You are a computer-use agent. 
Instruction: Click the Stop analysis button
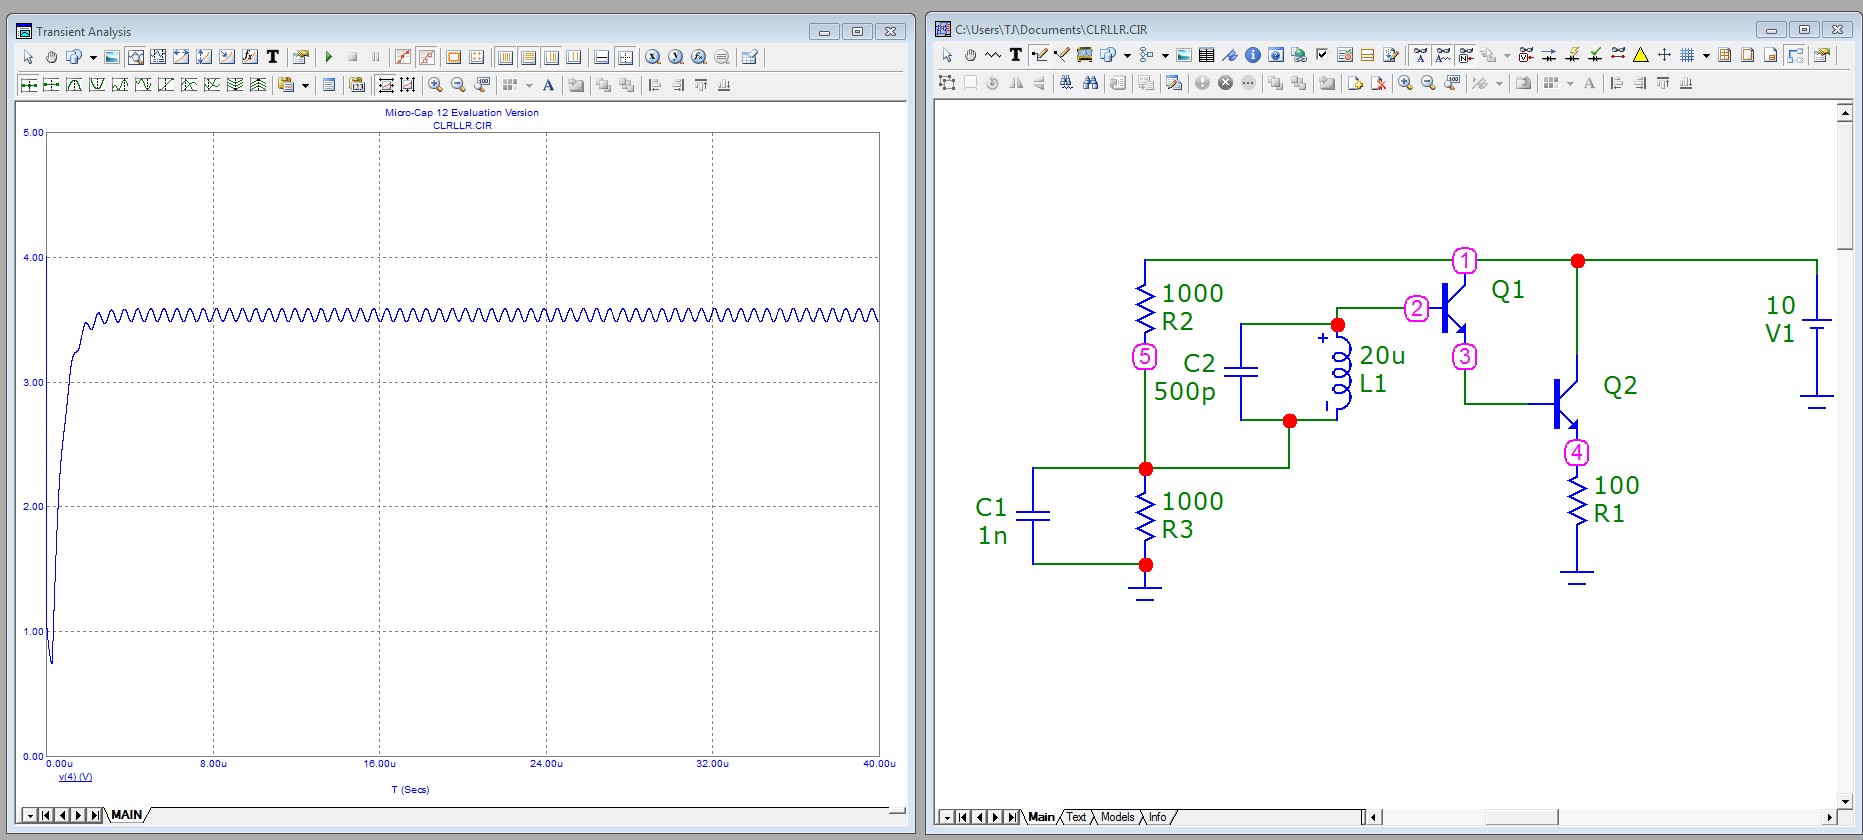point(353,57)
